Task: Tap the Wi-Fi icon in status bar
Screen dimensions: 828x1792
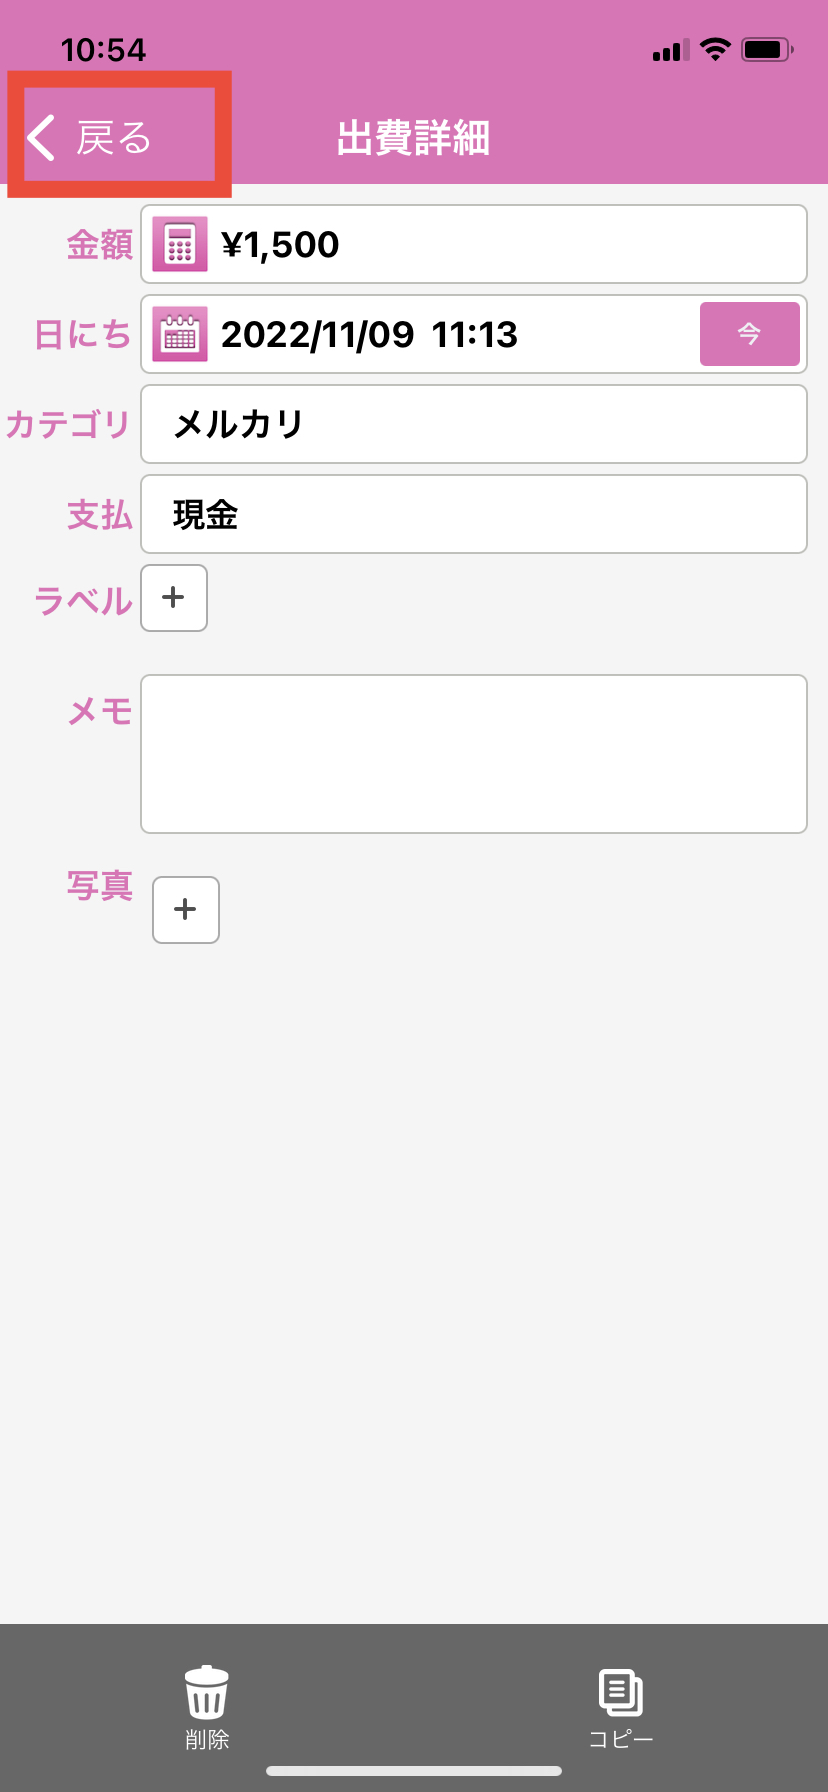Action: point(715,49)
